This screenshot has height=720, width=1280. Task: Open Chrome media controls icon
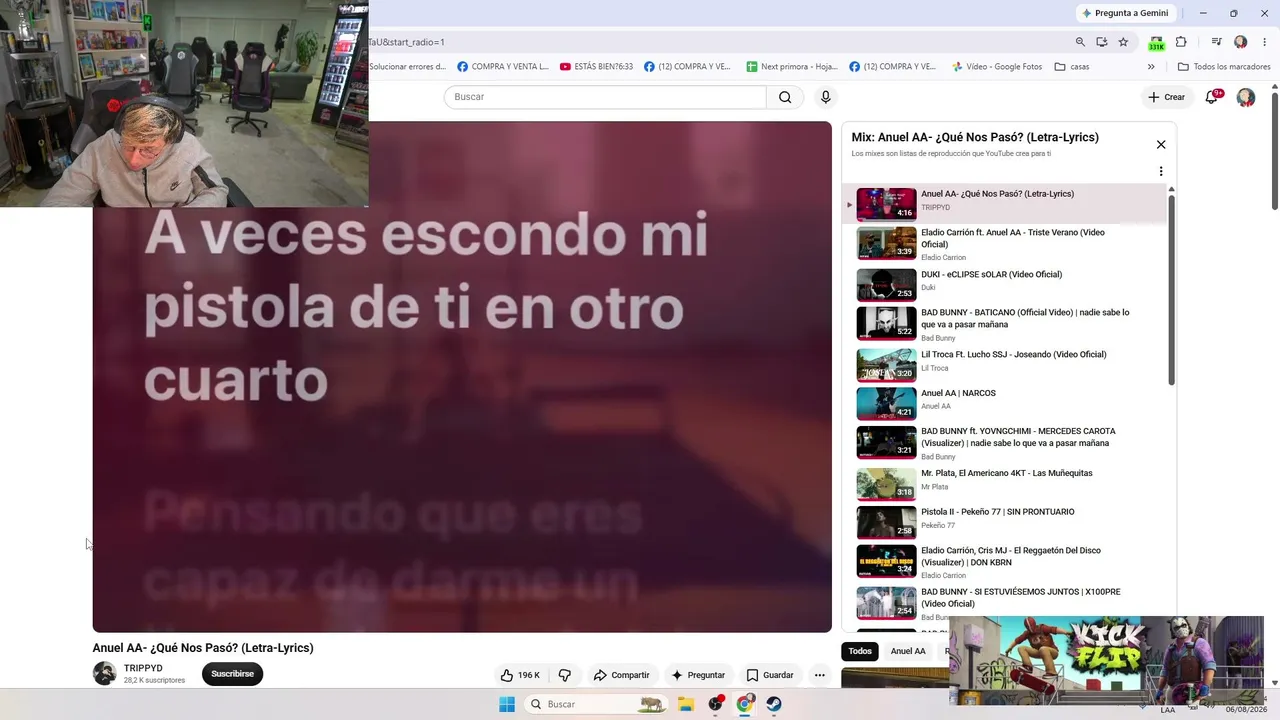point(1216,42)
